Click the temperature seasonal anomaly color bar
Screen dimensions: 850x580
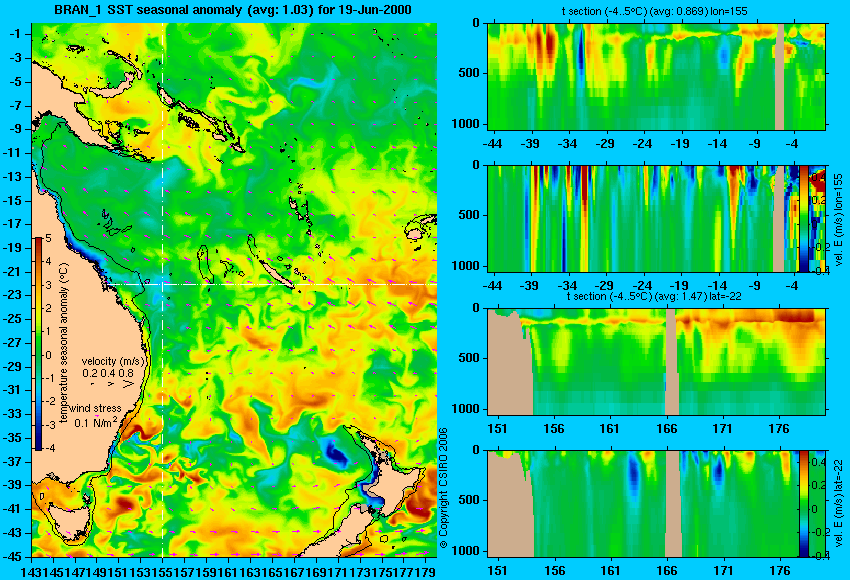coord(38,344)
